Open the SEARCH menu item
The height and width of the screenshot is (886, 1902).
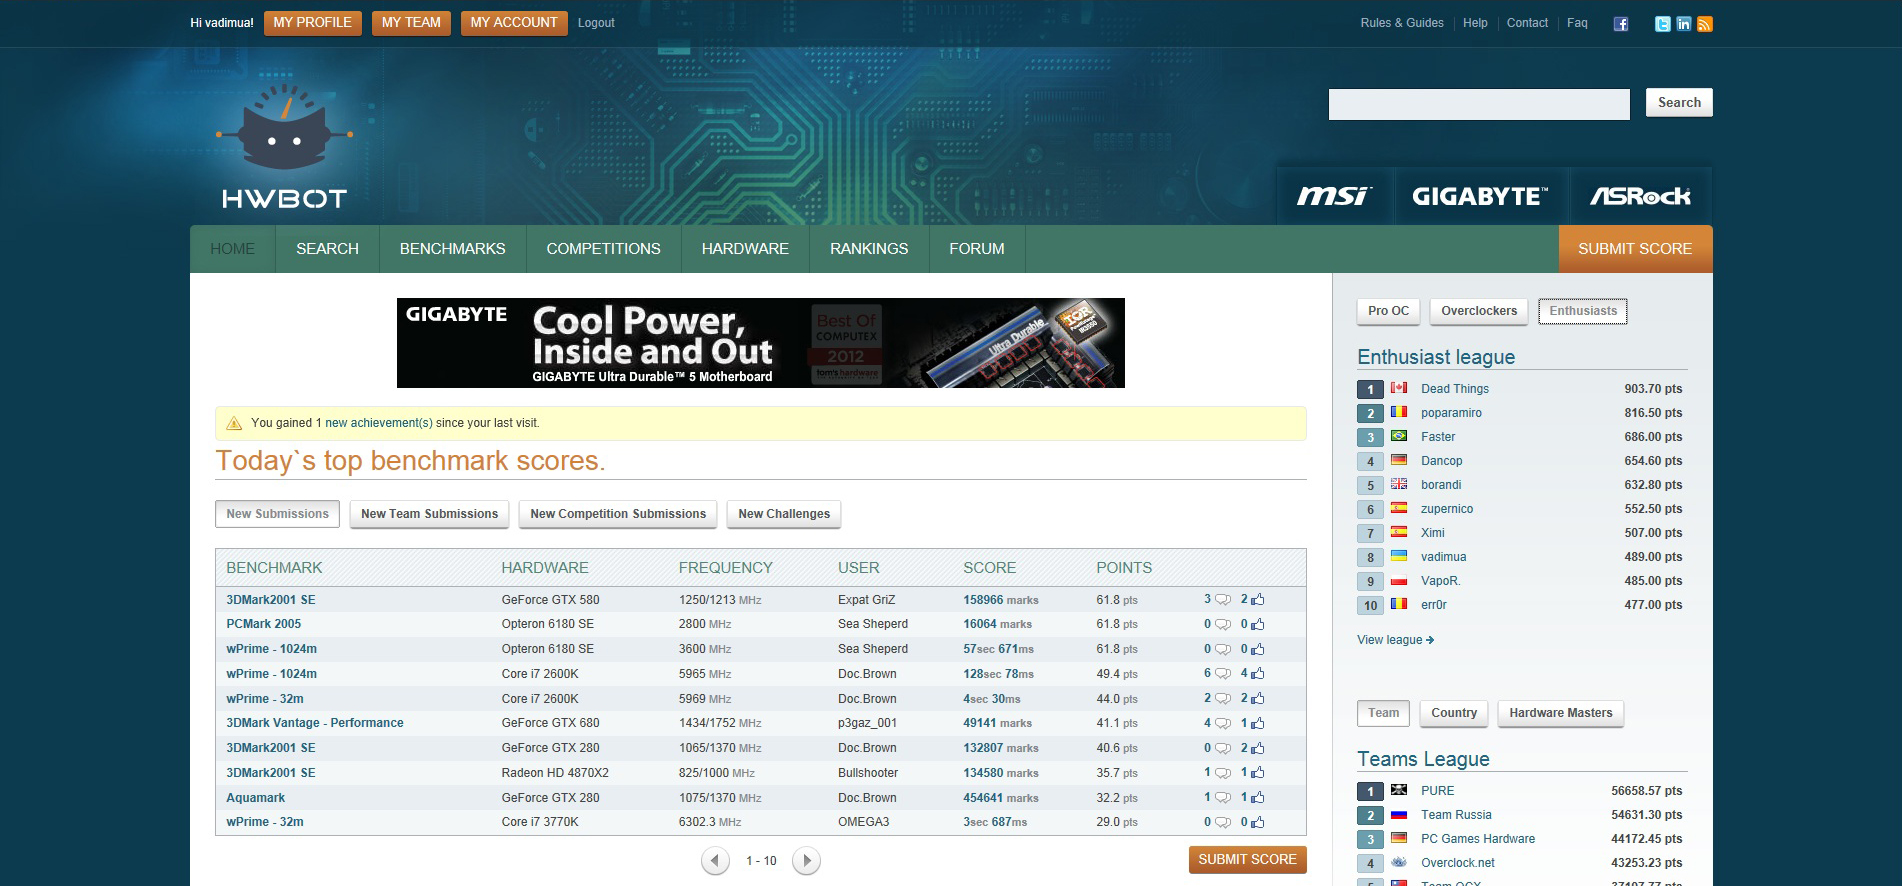coord(327,249)
